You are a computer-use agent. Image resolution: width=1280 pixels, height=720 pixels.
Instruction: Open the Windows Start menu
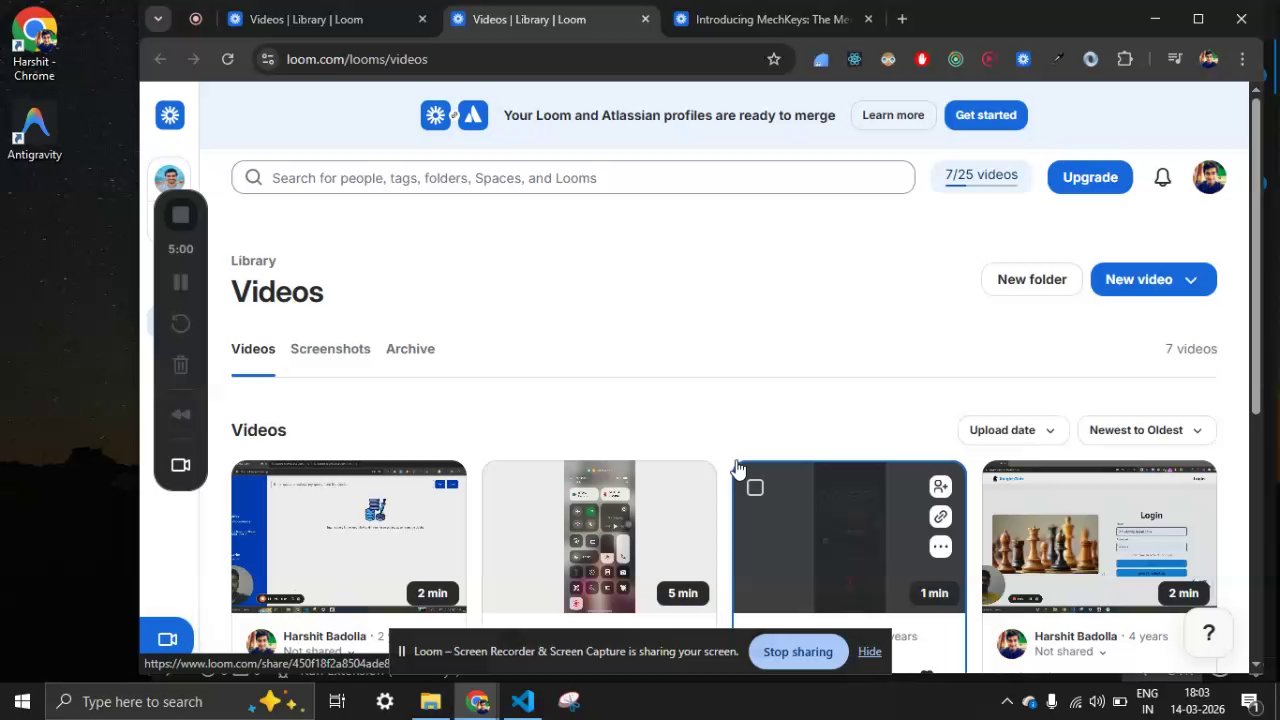click(x=22, y=701)
